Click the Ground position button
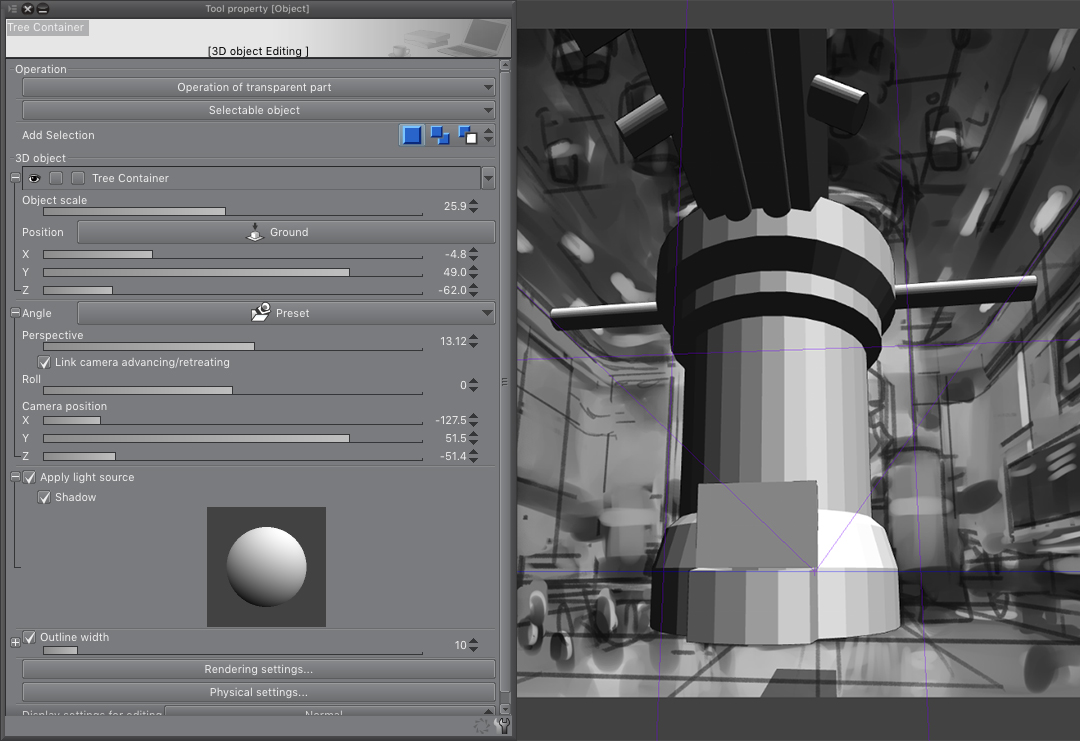1080x741 pixels. coord(286,232)
